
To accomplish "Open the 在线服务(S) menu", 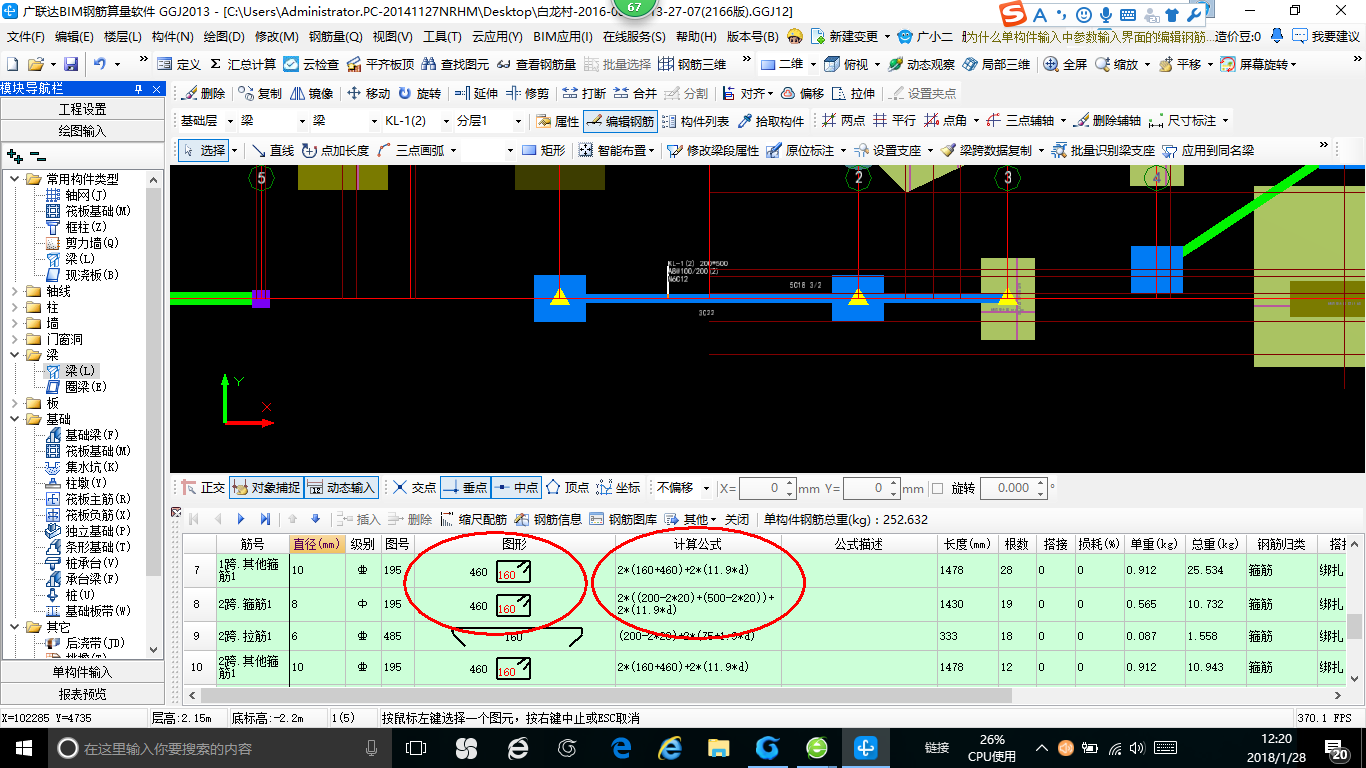I will pos(634,36).
